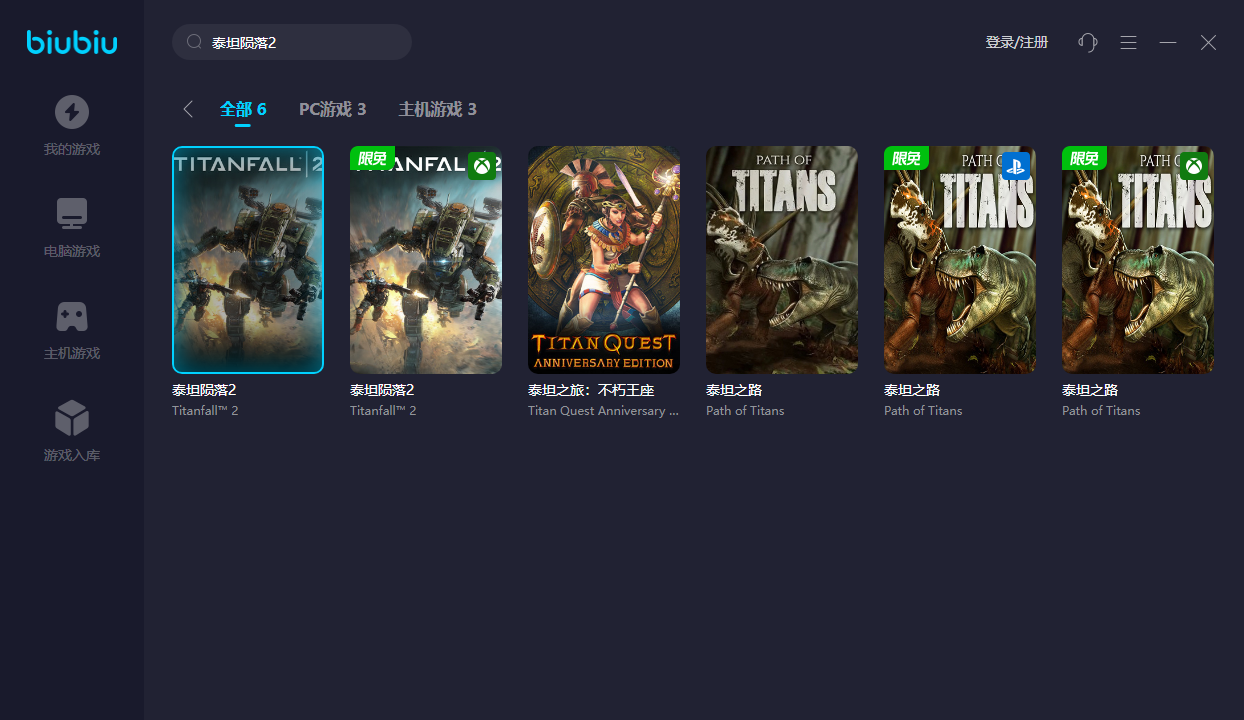Click the search magnifier icon
Image resolution: width=1244 pixels, height=720 pixels.
point(195,42)
